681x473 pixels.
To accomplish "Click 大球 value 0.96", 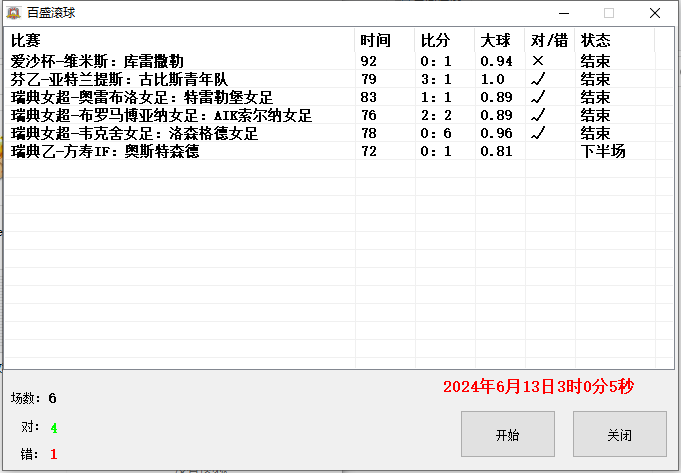I will pyautogui.click(x=496, y=133).
